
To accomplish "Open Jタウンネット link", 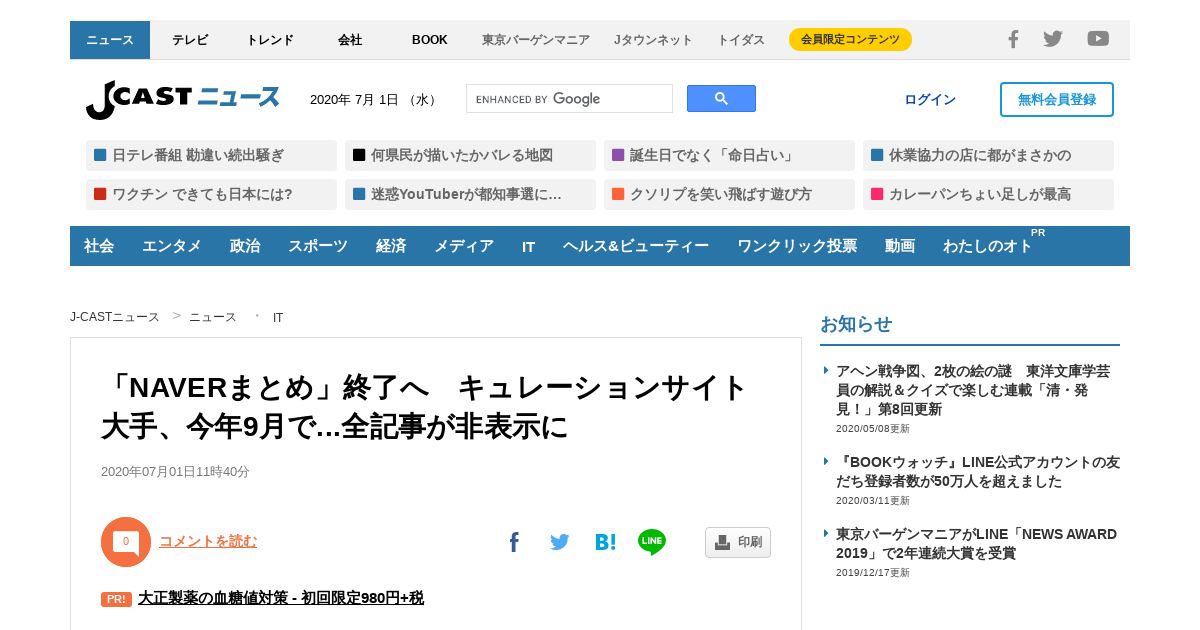I will (x=653, y=40).
